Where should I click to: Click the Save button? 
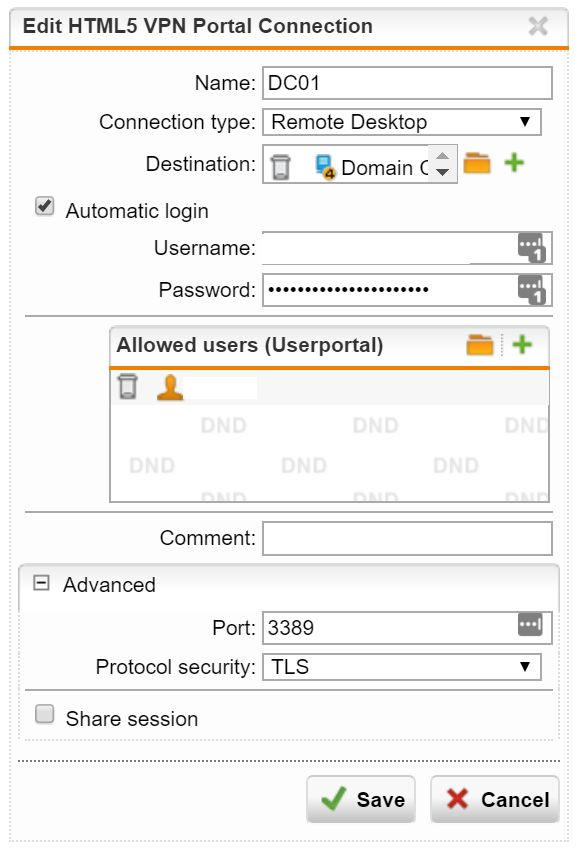(361, 799)
